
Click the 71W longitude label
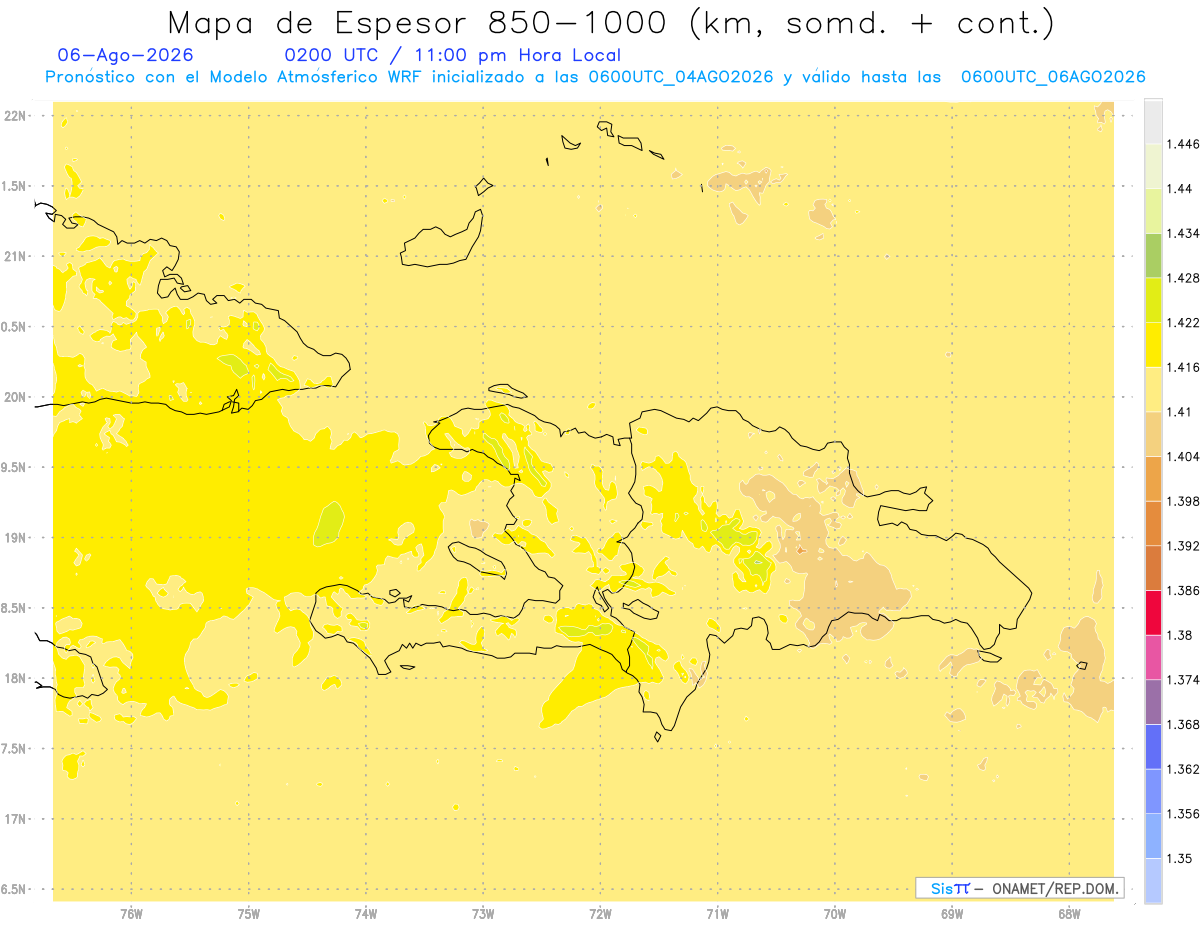[717, 914]
